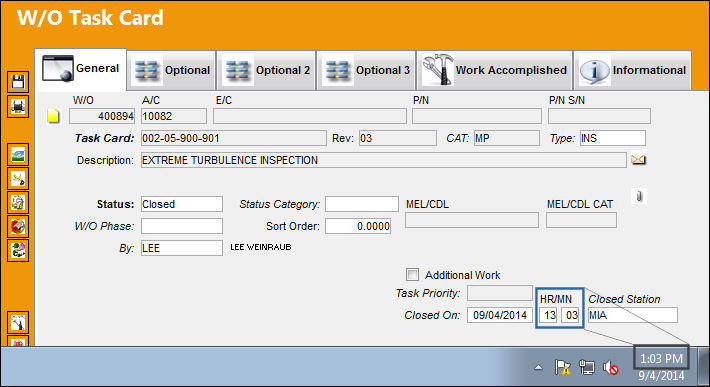
Task: Click the LEE WEINRAUB name text
Action: coord(261,247)
